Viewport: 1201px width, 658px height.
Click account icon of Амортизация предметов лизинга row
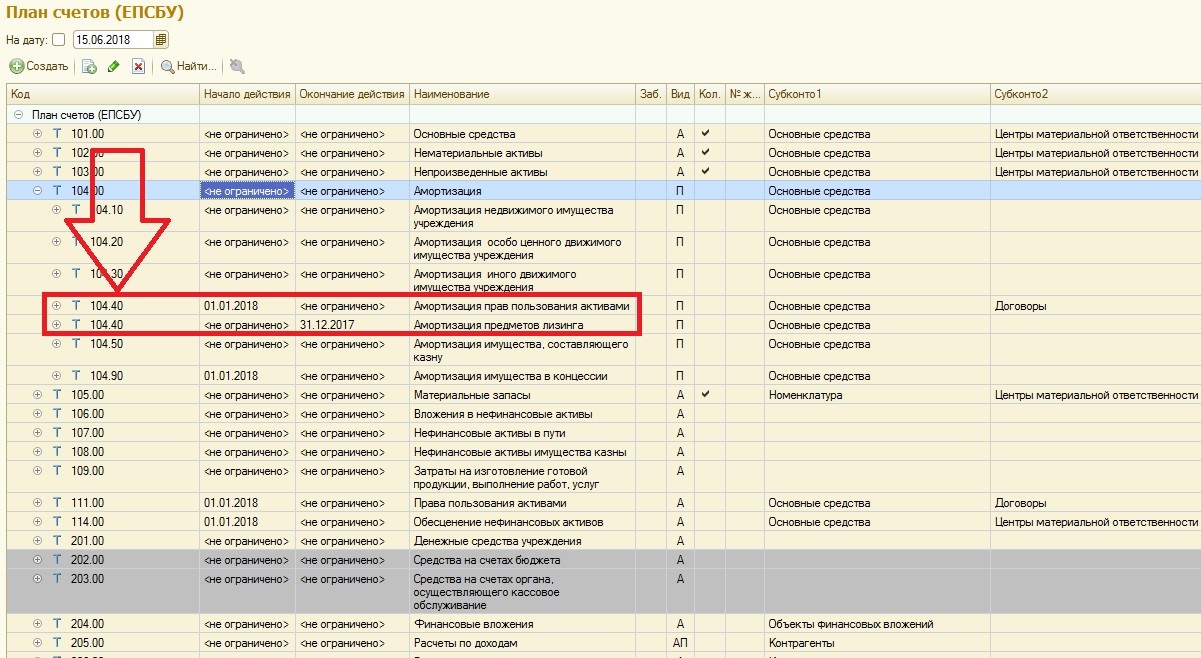pyautogui.click(x=76, y=325)
